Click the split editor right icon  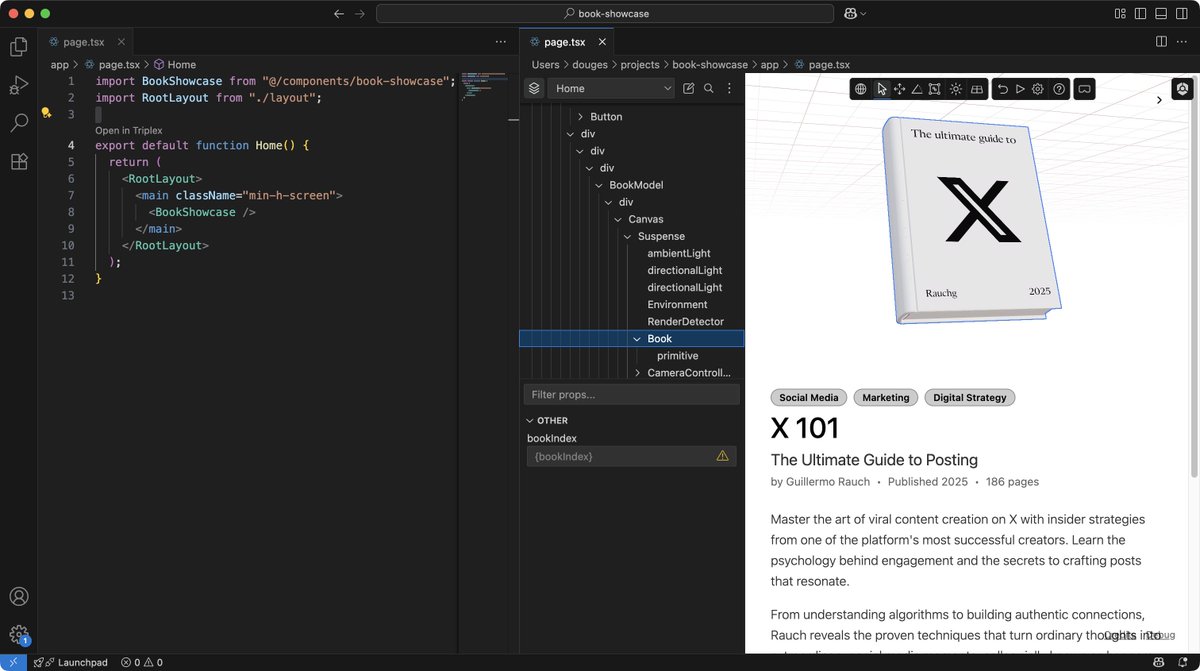tap(1161, 41)
